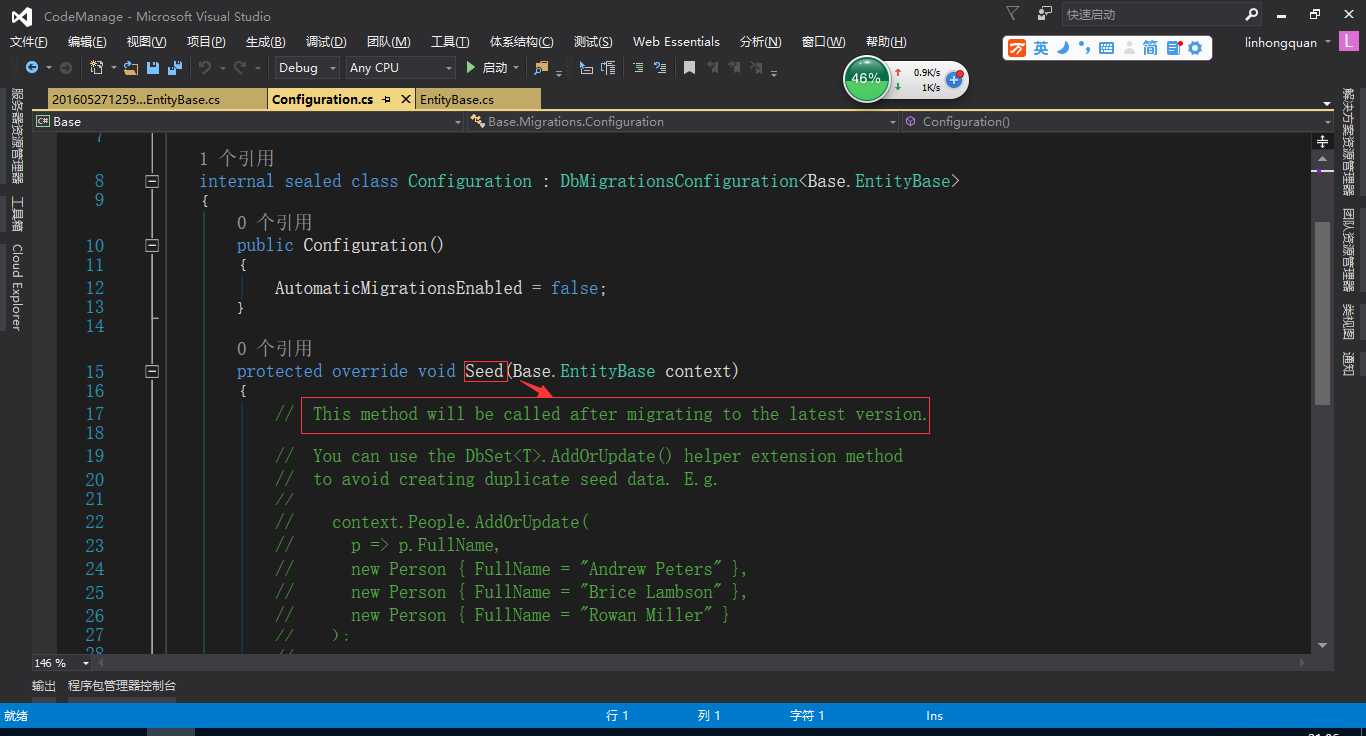Click the Undo arrow icon
Screen dimensions: 1366x736
tap(204, 67)
